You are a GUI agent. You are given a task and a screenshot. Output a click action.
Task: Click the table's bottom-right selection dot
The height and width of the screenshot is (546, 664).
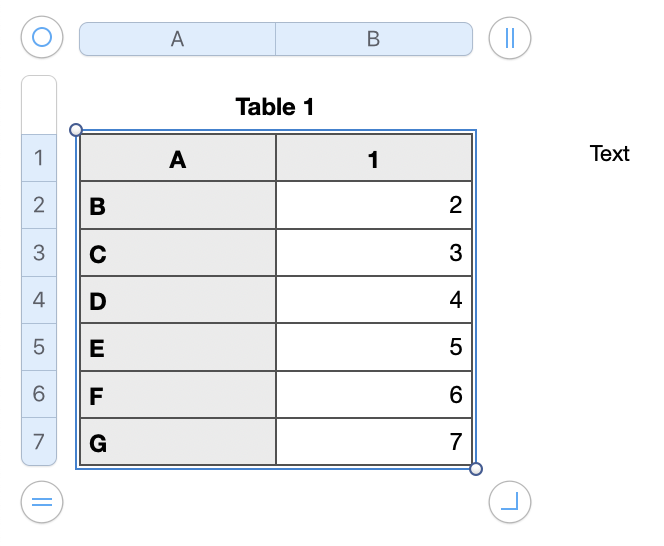[x=476, y=469]
